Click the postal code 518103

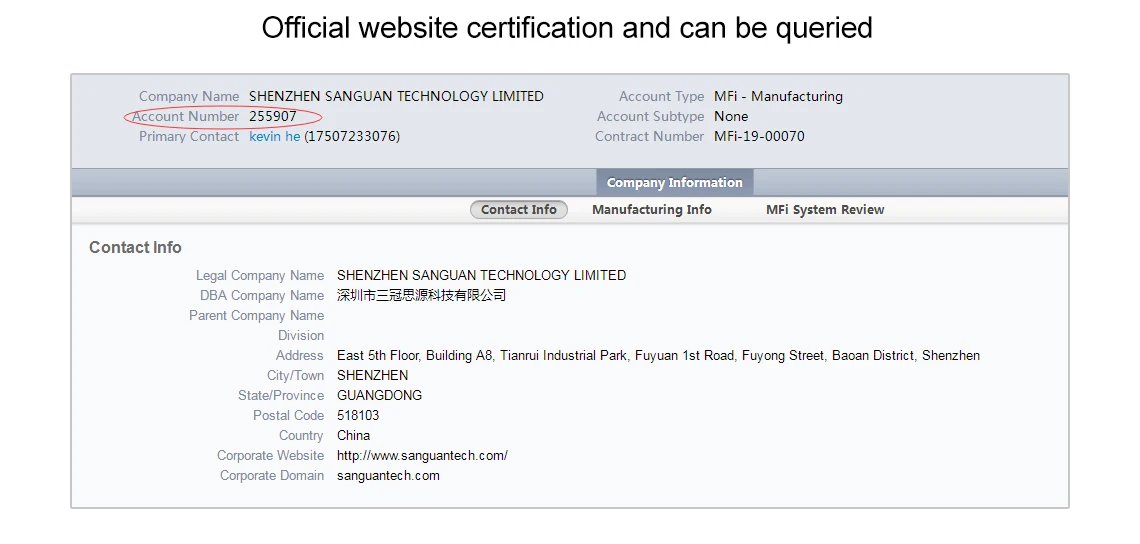click(x=358, y=416)
